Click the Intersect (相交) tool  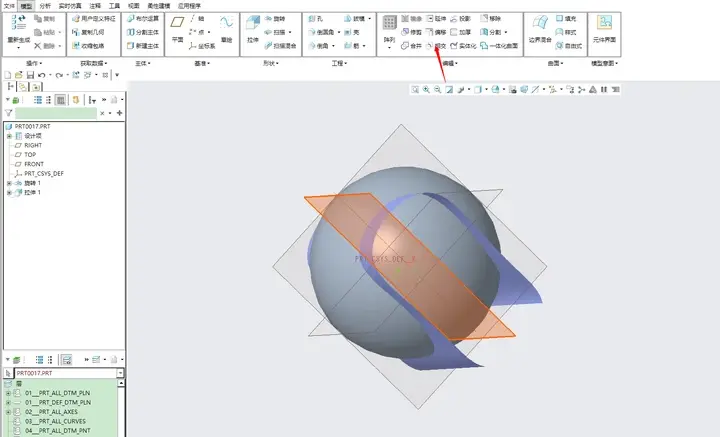(x=436, y=46)
